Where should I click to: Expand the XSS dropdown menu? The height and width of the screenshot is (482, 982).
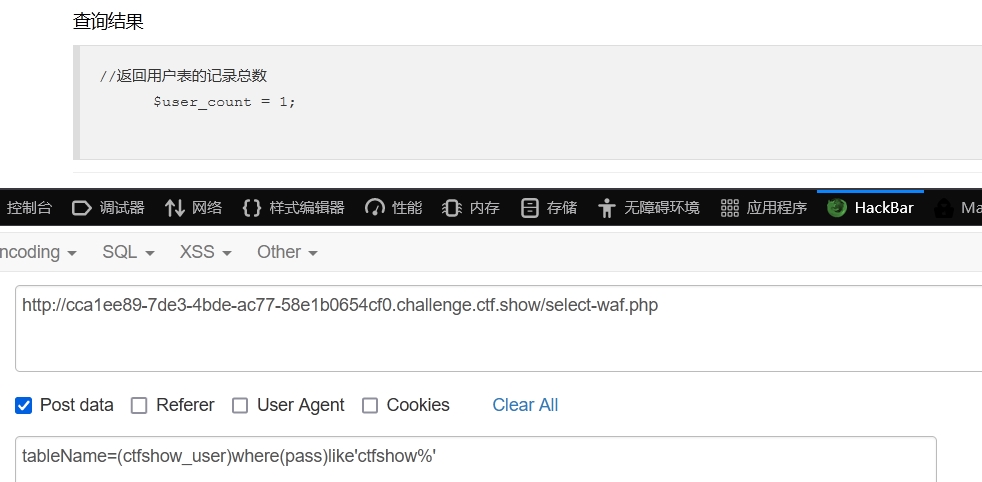[205, 252]
